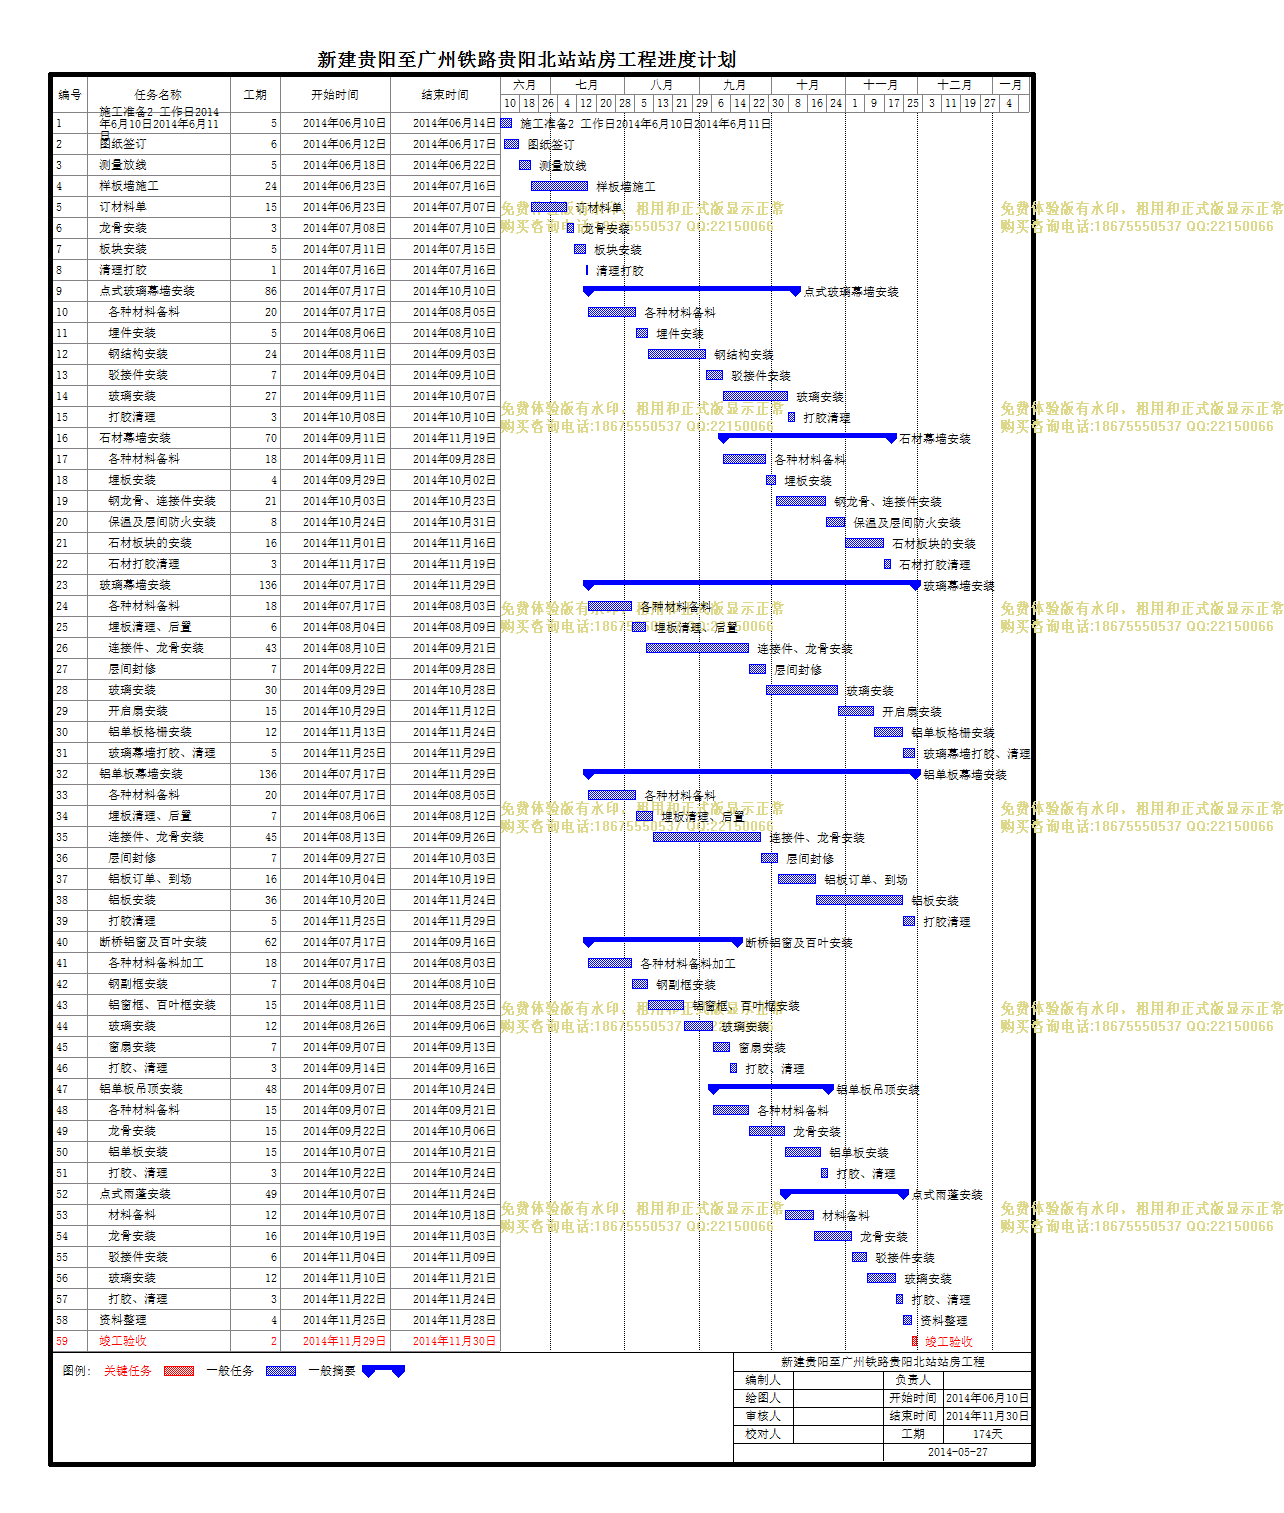
Task: Click row number 23 in the 编号 column
Action: point(62,585)
